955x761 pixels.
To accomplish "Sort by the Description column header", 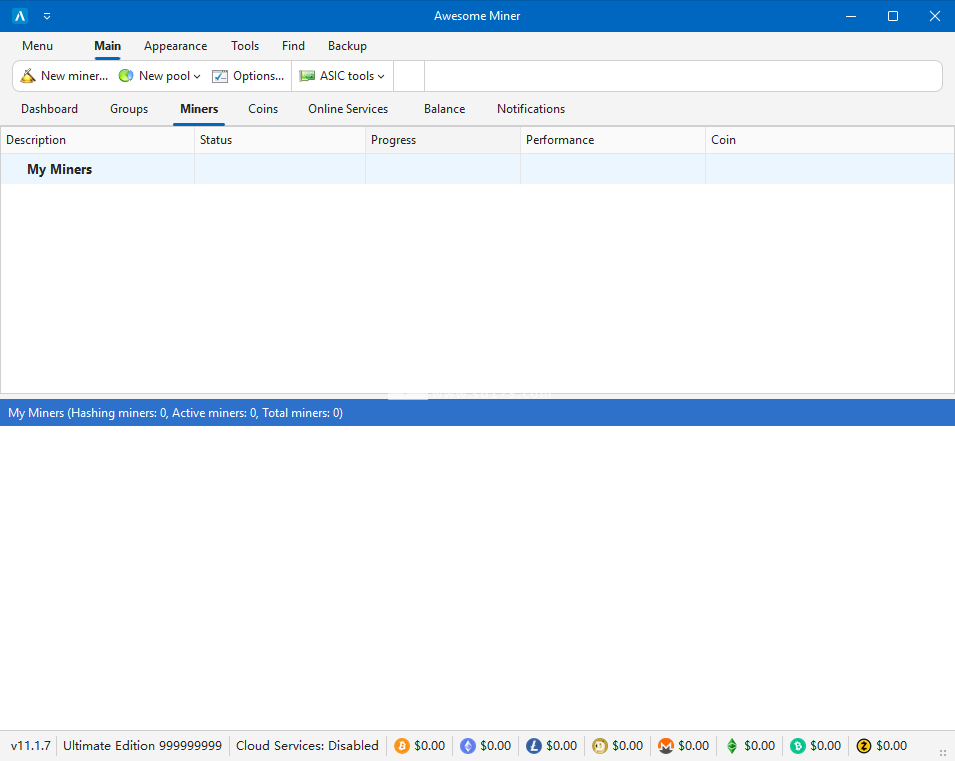I will coord(97,140).
